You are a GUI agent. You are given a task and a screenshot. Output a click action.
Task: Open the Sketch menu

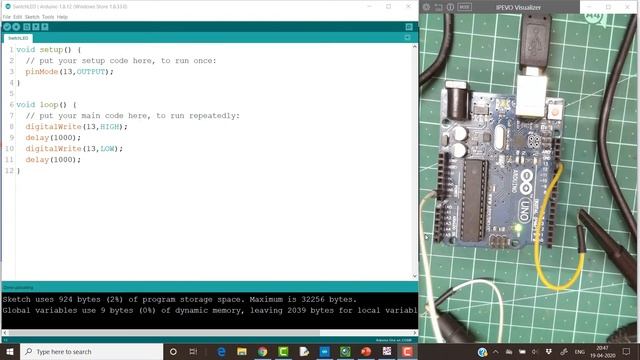pyautogui.click(x=32, y=17)
